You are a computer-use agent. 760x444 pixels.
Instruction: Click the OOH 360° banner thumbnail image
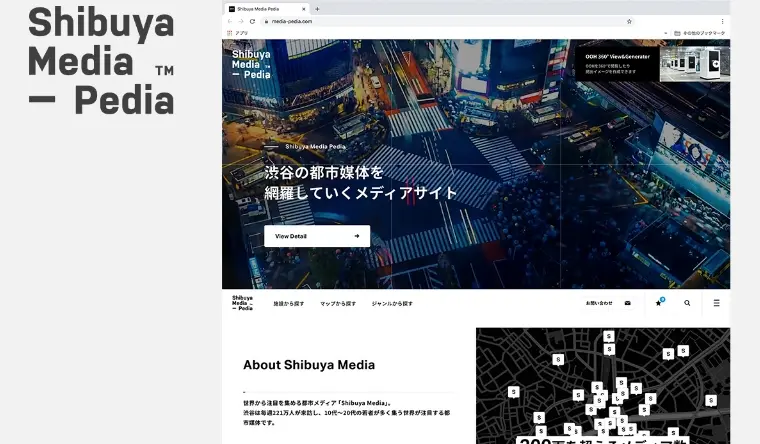[695, 64]
